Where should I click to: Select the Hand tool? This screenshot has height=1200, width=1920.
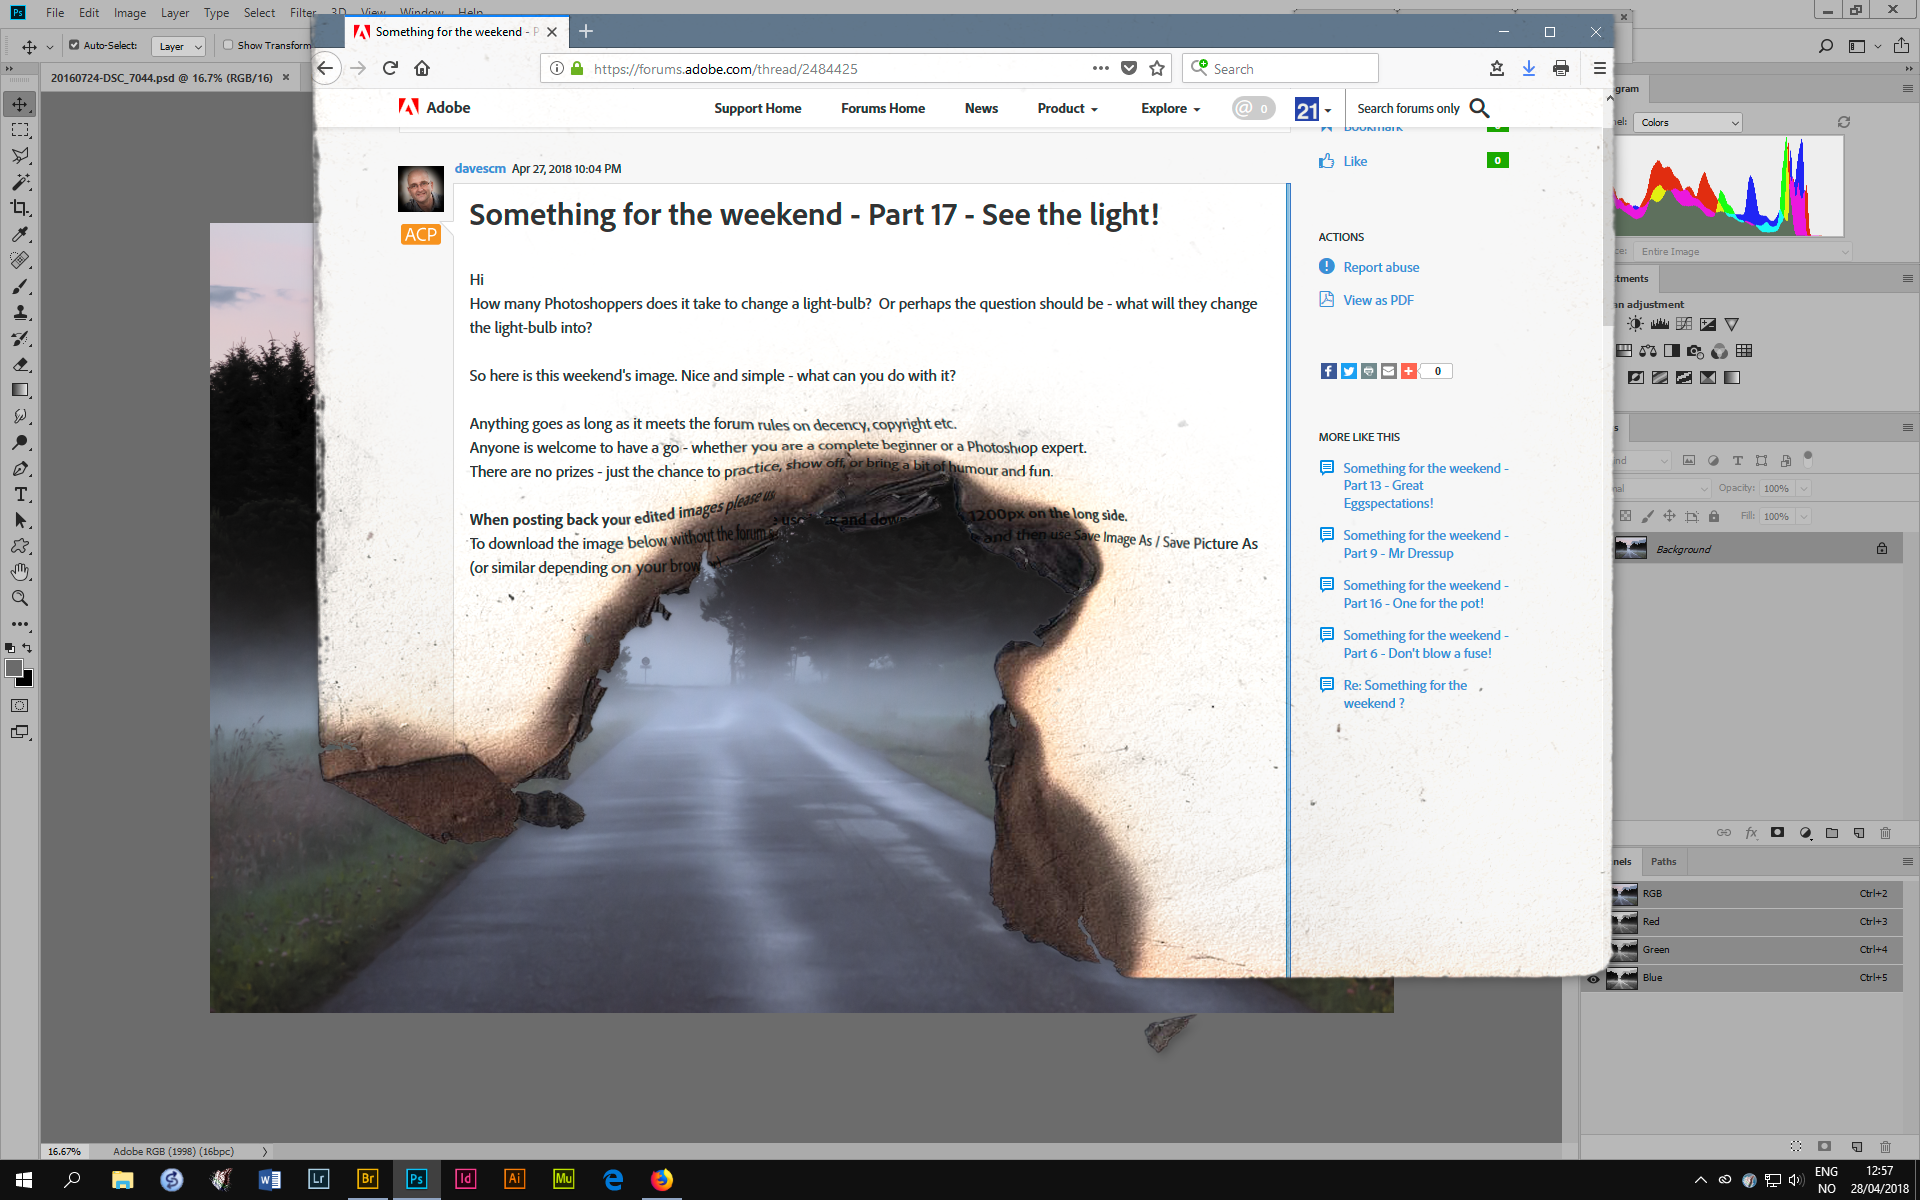tap(20, 572)
